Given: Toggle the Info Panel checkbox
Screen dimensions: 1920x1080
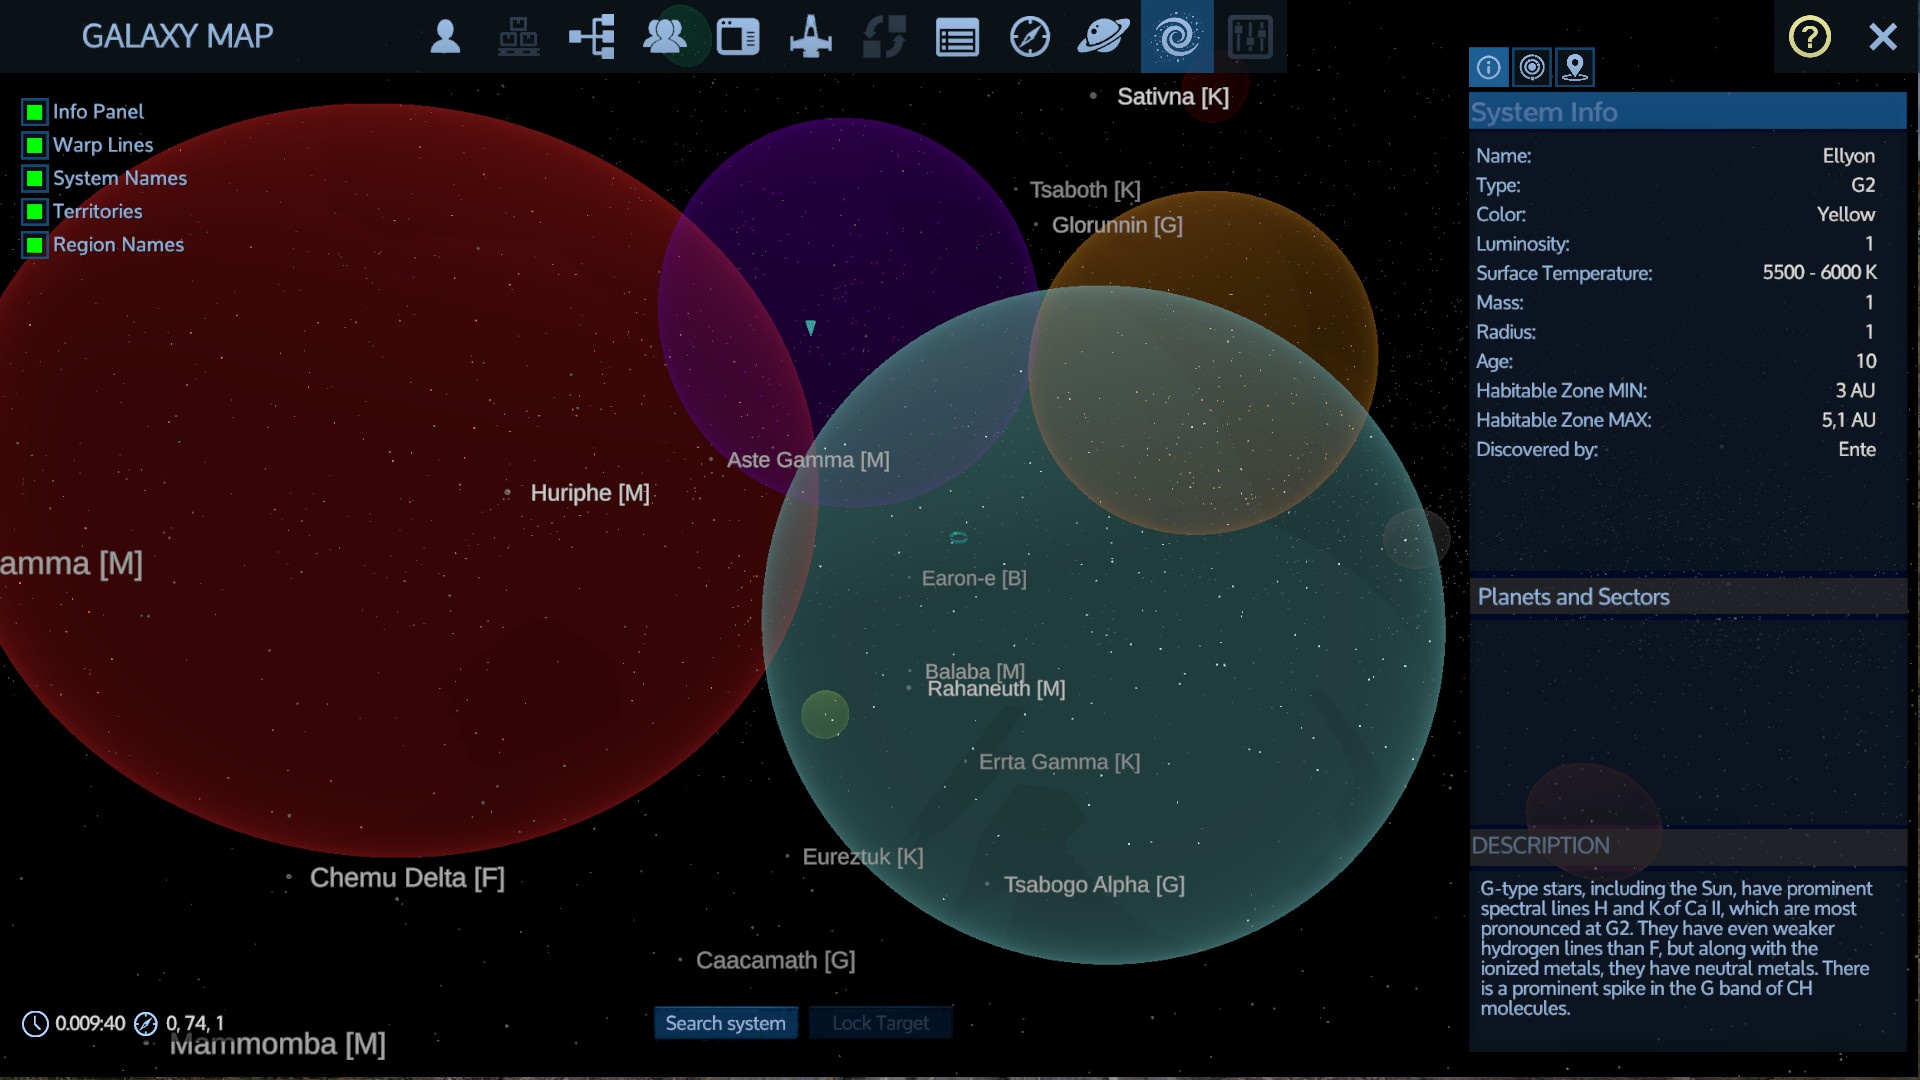Looking at the screenshot, I should coord(35,112).
